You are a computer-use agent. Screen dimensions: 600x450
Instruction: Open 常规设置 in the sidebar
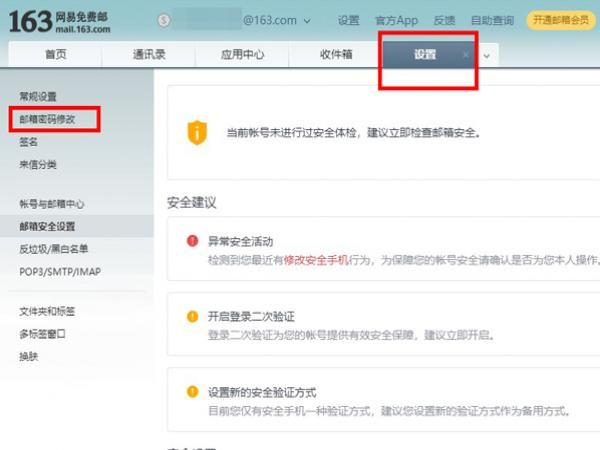point(38,96)
